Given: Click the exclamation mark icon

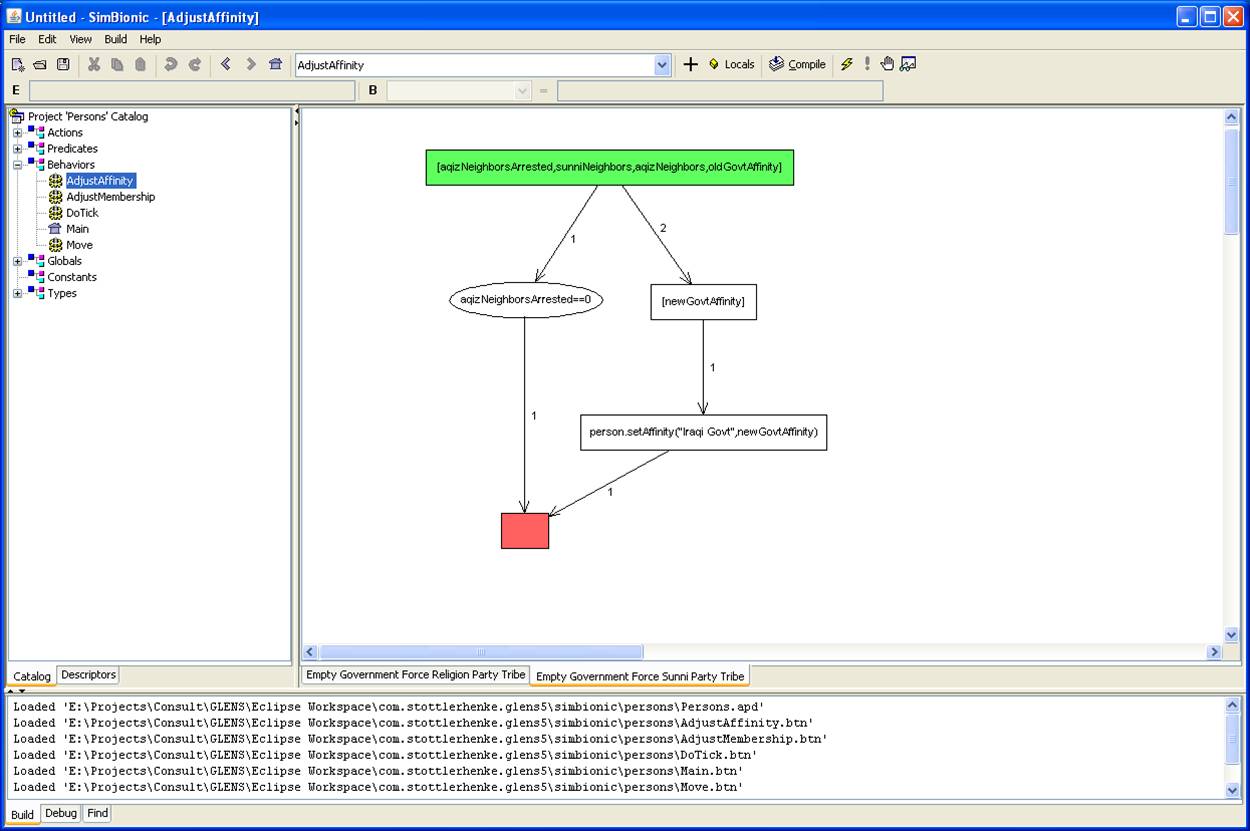Looking at the screenshot, I should (867, 64).
